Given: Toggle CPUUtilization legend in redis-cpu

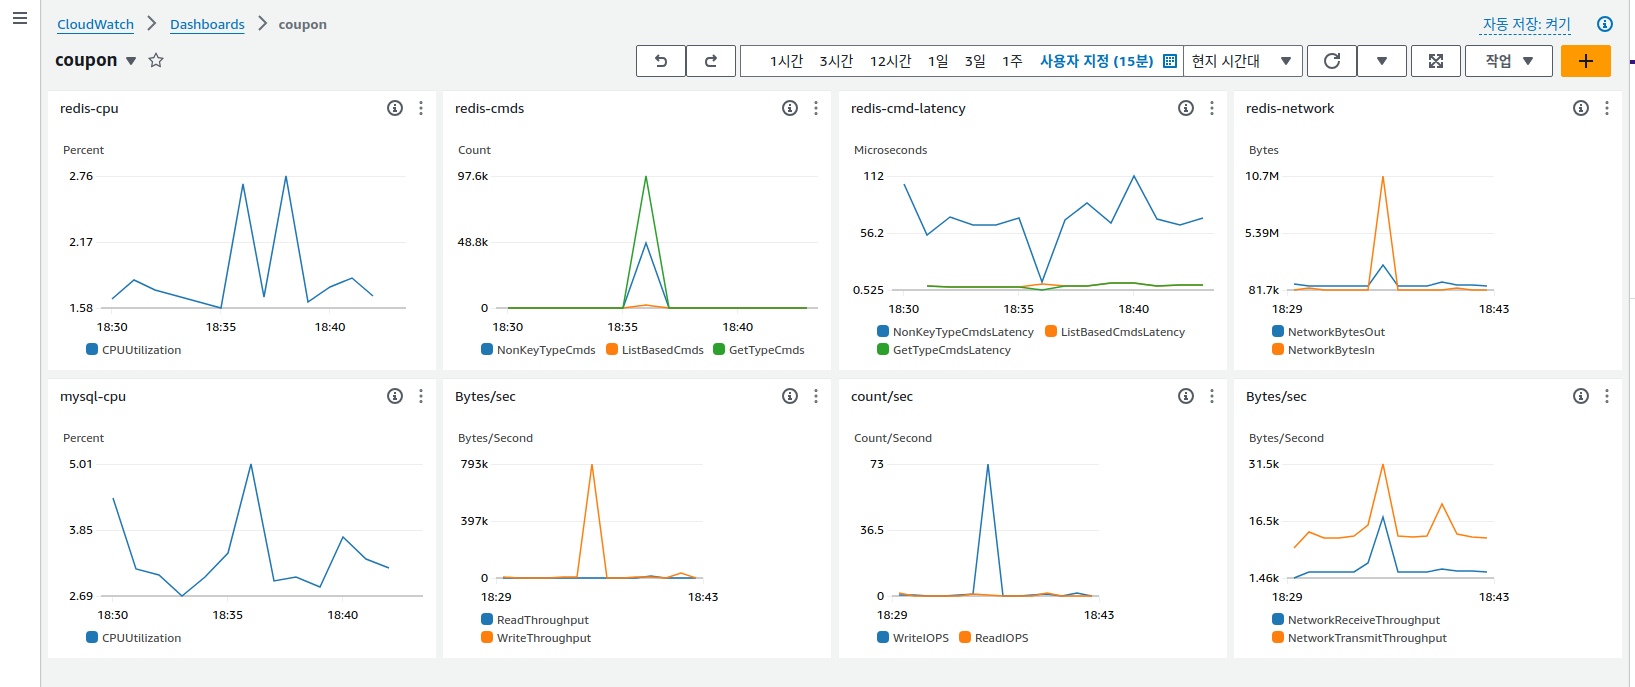Looking at the screenshot, I should click(x=134, y=350).
